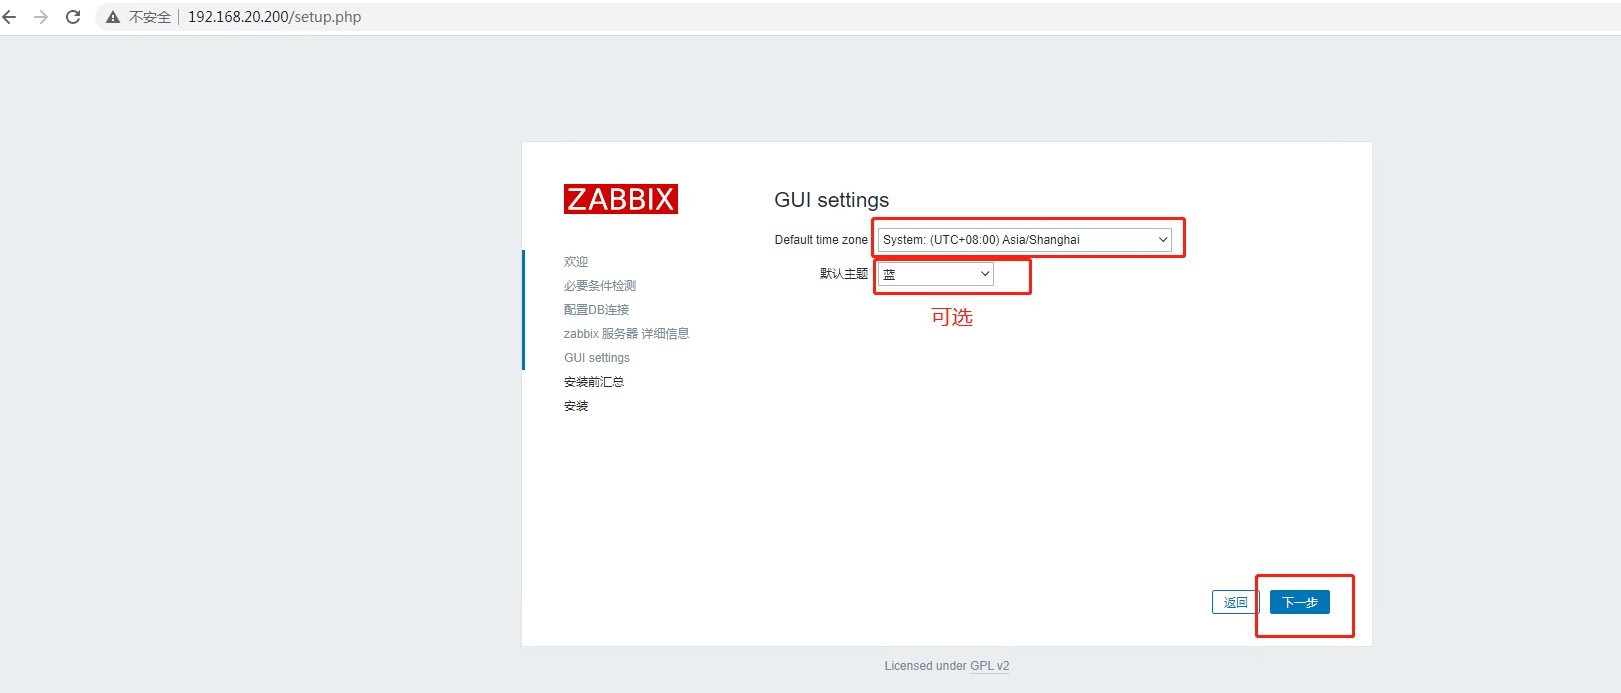1621x693 pixels.
Task: Click the 下一步 button
Action: point(1300,602)
